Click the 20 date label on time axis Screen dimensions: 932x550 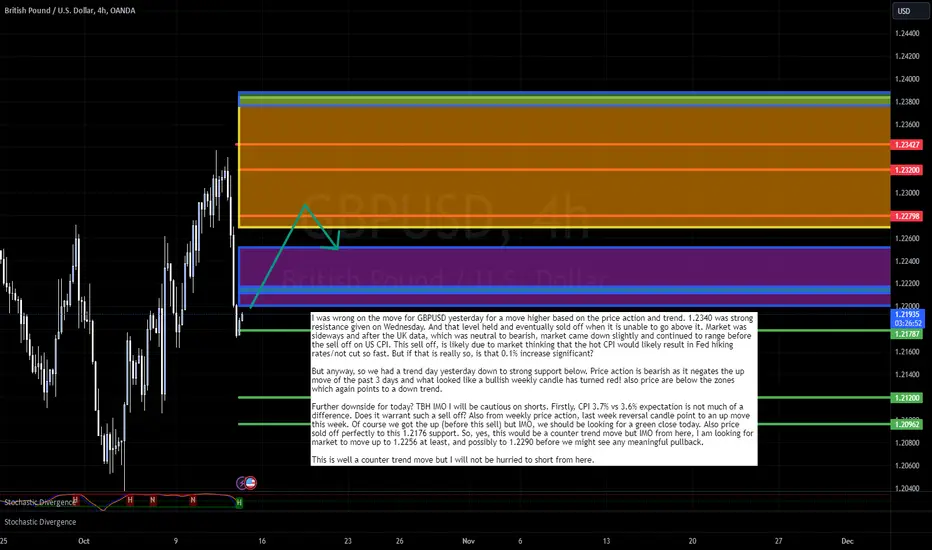(692, 541)
